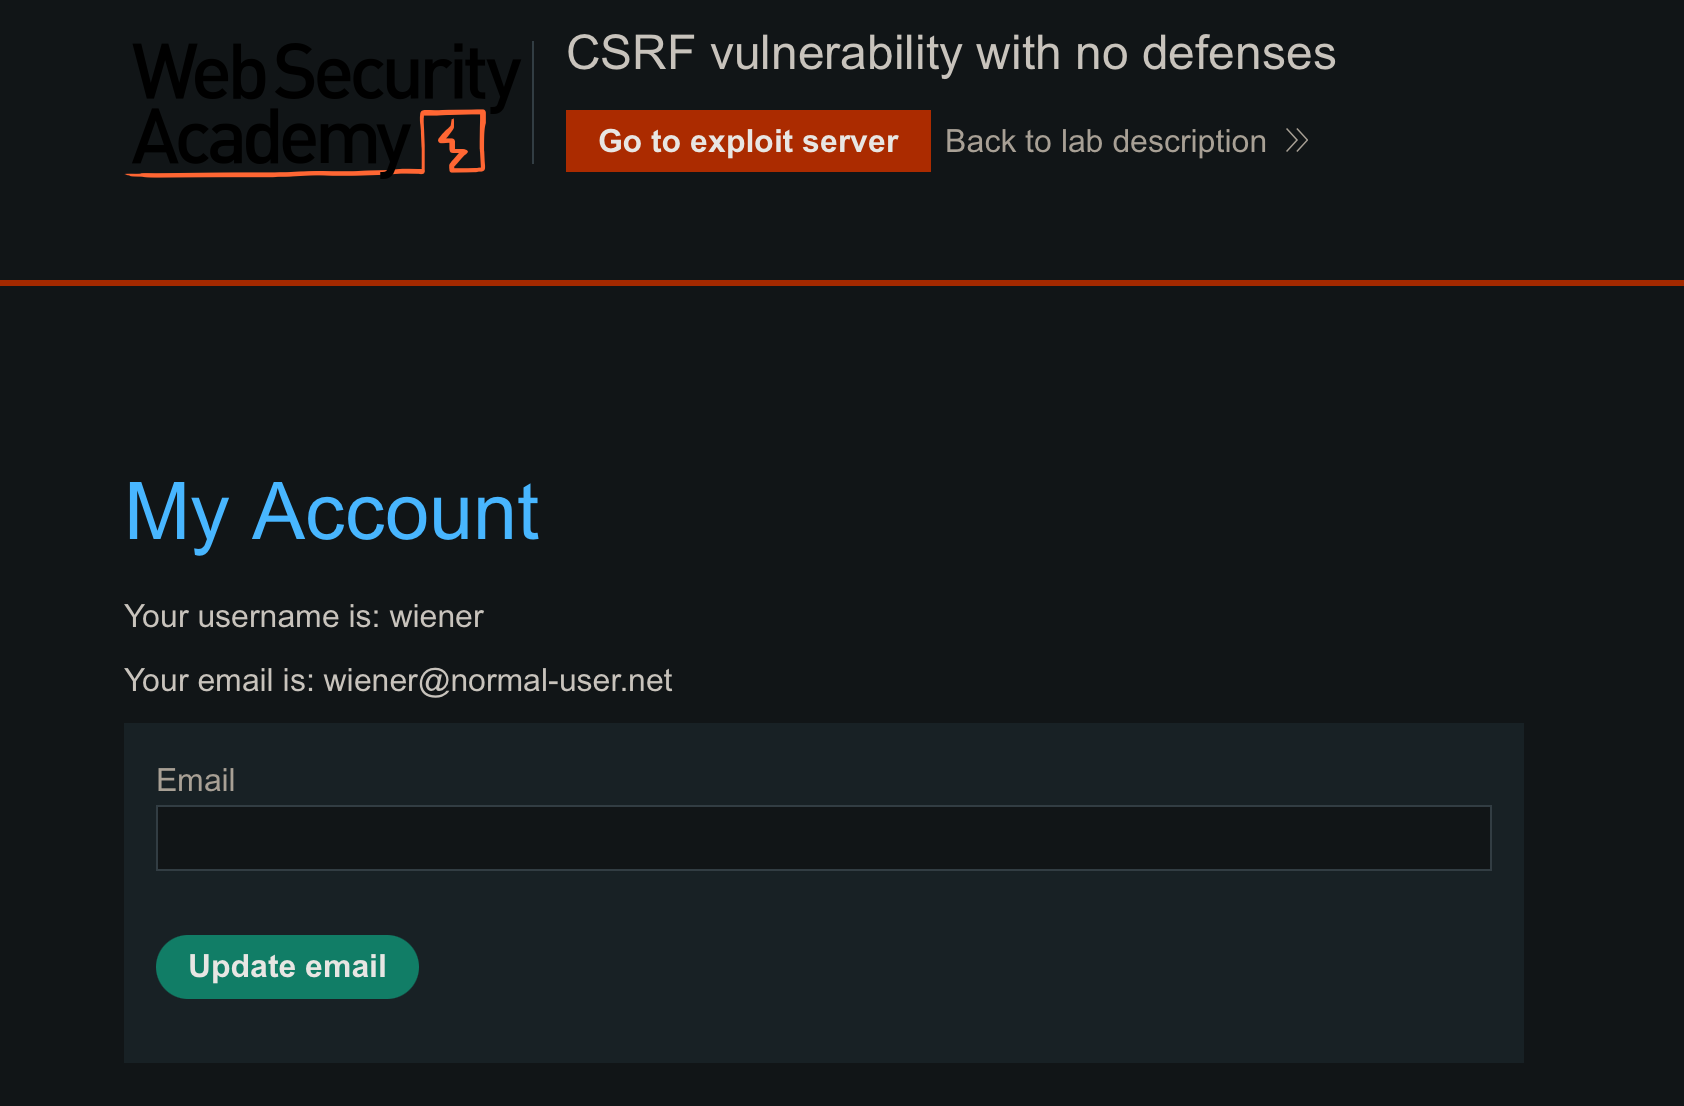This screenshot has width=1684, height=1106.
Task: Click the "Your username is:" label text
Action: [x=252, y=617]
